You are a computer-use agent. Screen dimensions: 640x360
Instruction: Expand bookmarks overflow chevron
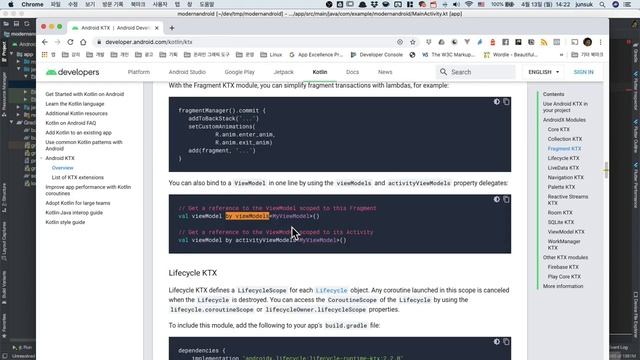point(561,55)
